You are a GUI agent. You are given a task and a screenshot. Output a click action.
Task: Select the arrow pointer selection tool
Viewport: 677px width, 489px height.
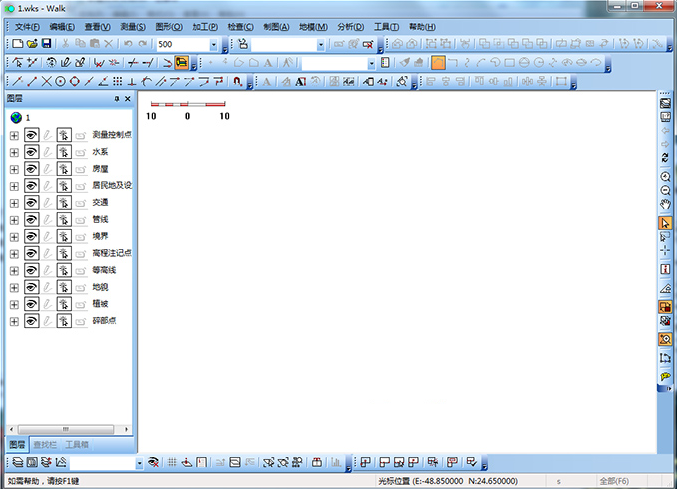point(665,223)
